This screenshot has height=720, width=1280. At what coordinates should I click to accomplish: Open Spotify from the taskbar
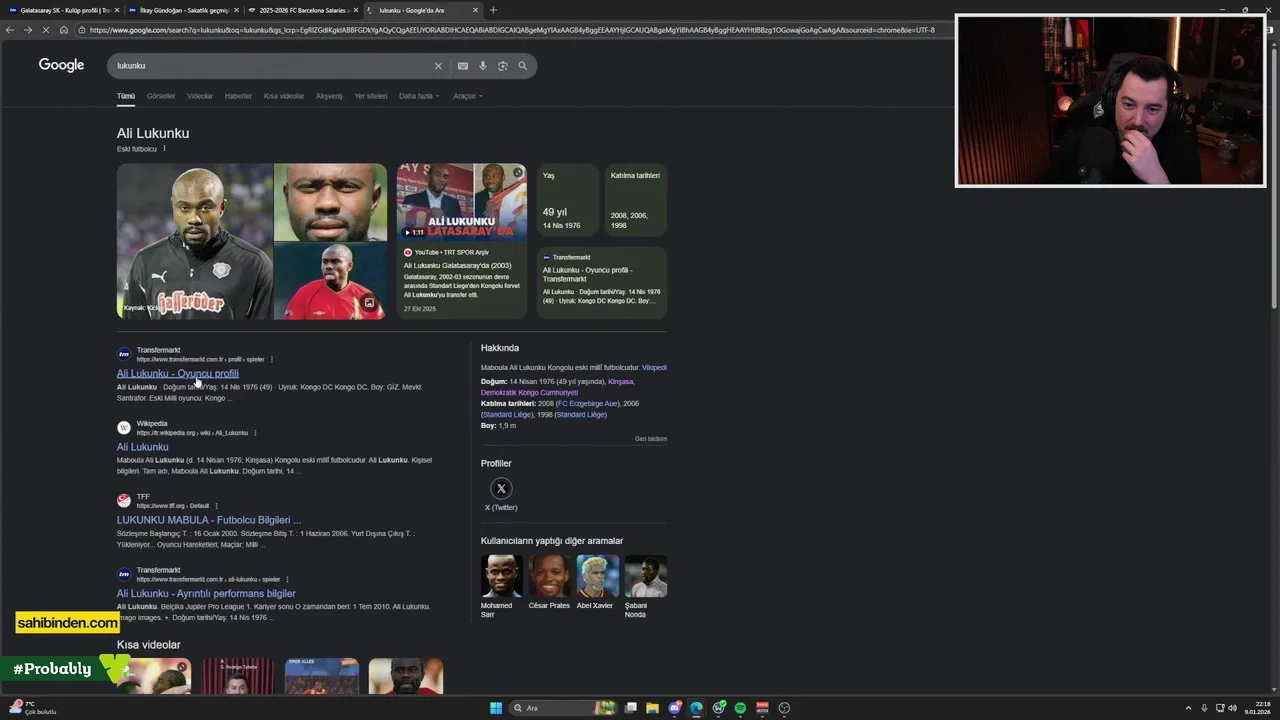[x=740, y=708]
